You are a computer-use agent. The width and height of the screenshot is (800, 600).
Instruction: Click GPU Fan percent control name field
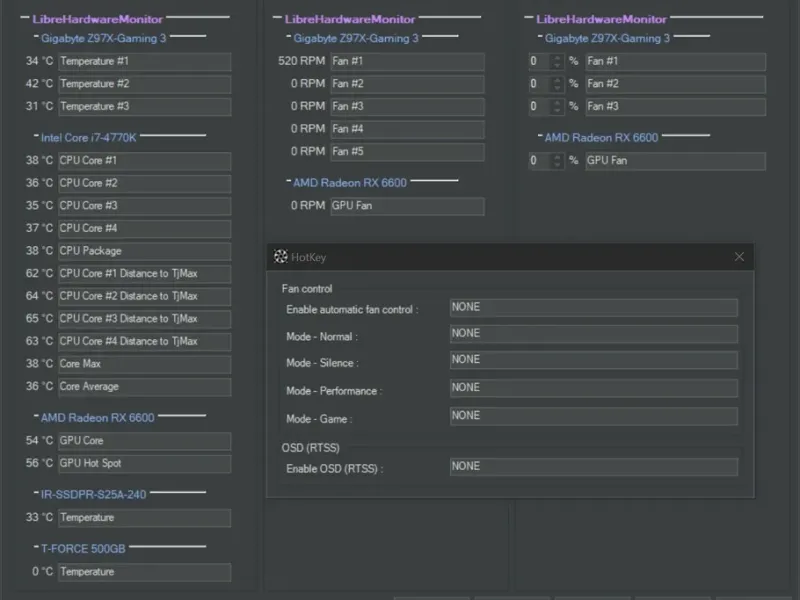coord(676,161)
